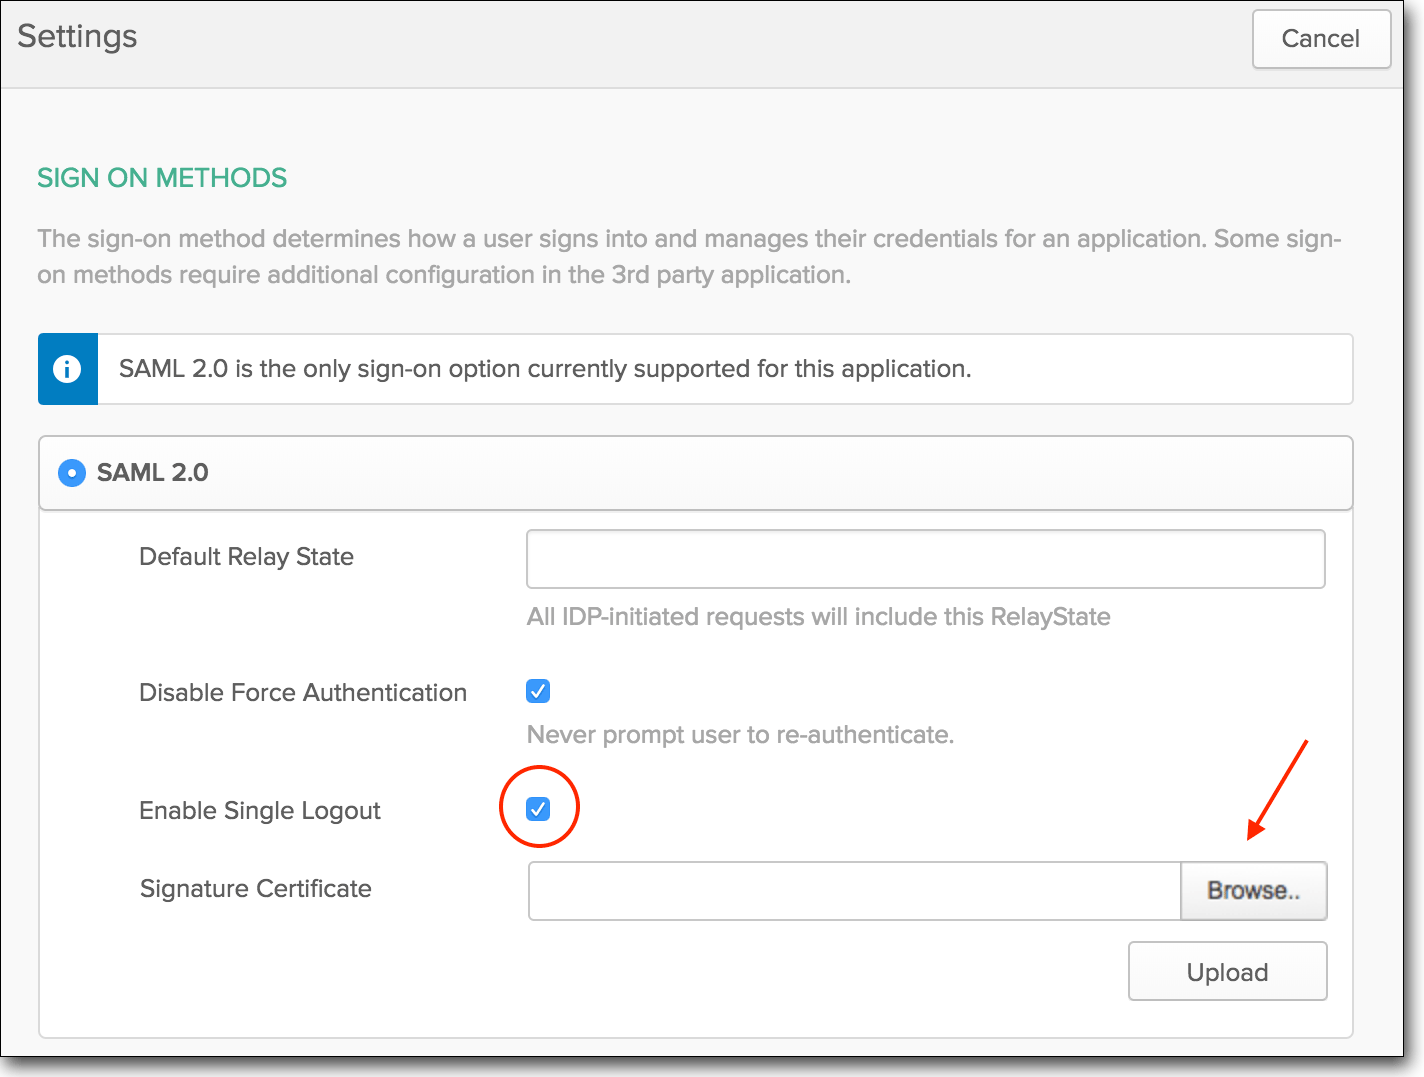Click the SIGN ON METHODS heading
The height and width of the screenshot is (1077, 1424).
[x=162, y=178]
